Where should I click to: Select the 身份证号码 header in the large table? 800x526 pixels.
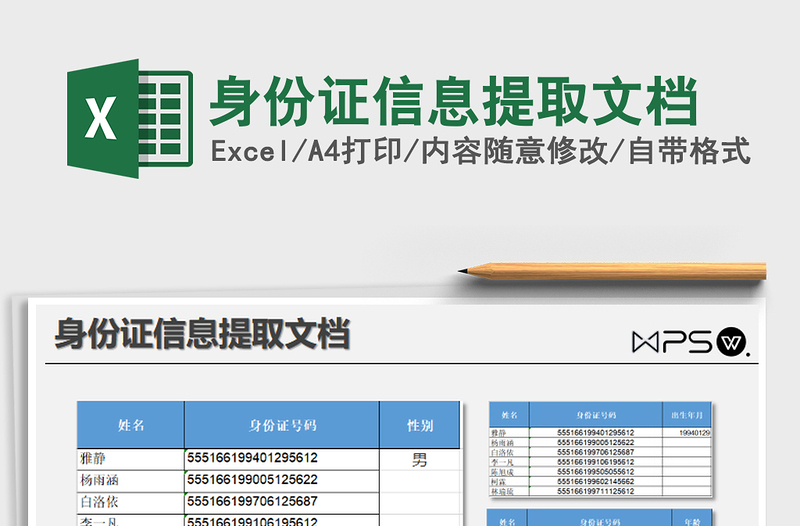(x=282, y=425)
